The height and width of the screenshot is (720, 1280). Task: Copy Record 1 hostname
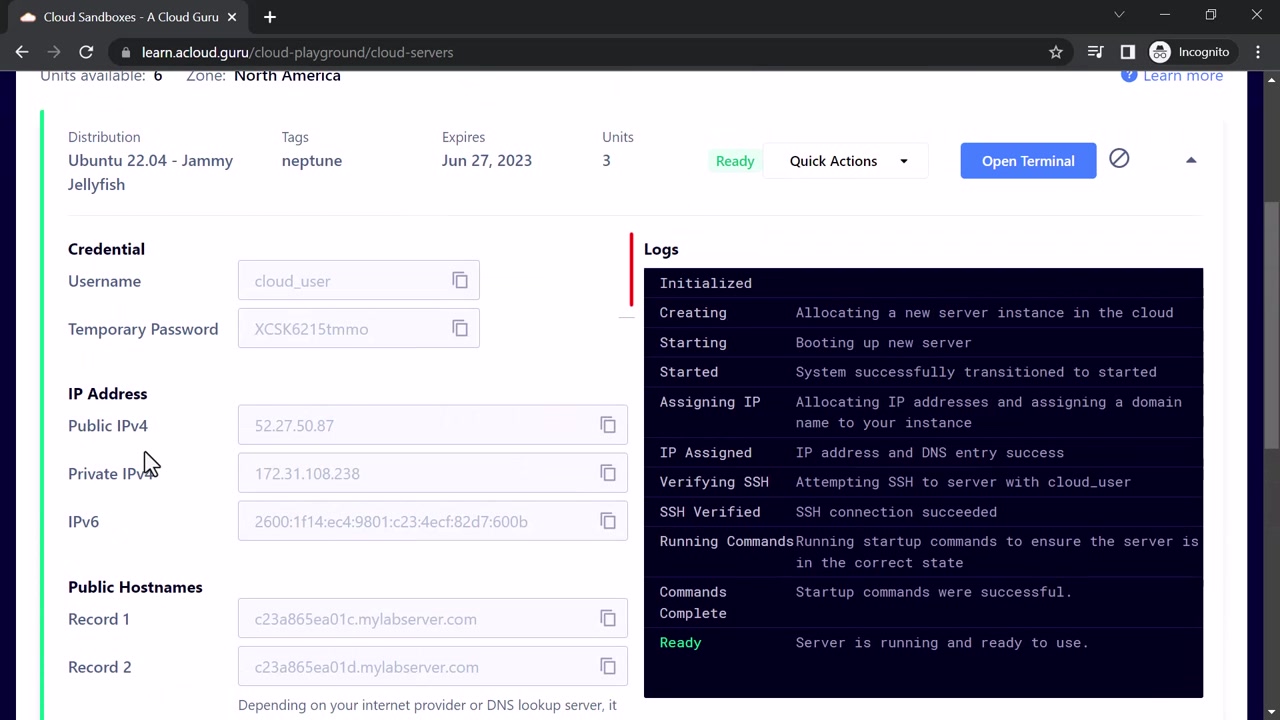pos(608,619)
